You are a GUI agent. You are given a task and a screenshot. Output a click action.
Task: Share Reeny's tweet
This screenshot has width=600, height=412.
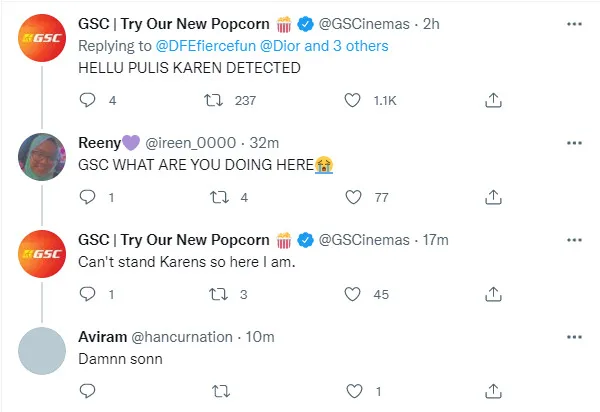point(492,197)
